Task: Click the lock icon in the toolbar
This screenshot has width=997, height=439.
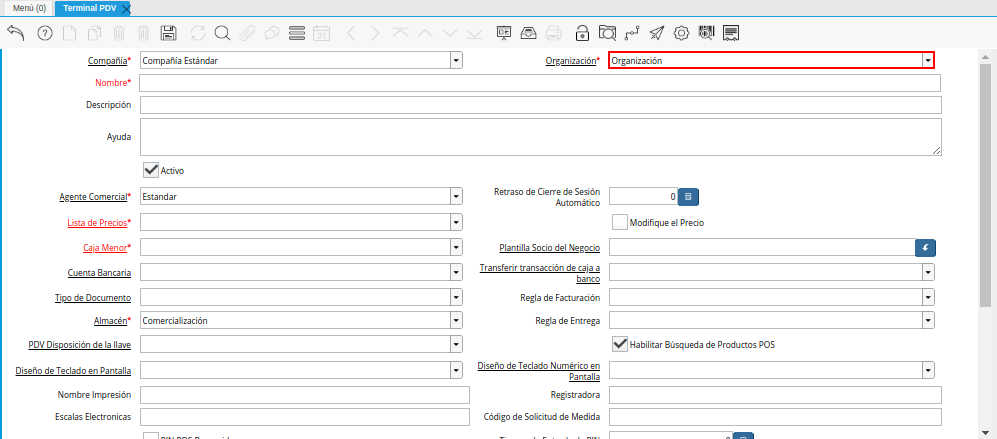Action: click(x=583, y=33)
